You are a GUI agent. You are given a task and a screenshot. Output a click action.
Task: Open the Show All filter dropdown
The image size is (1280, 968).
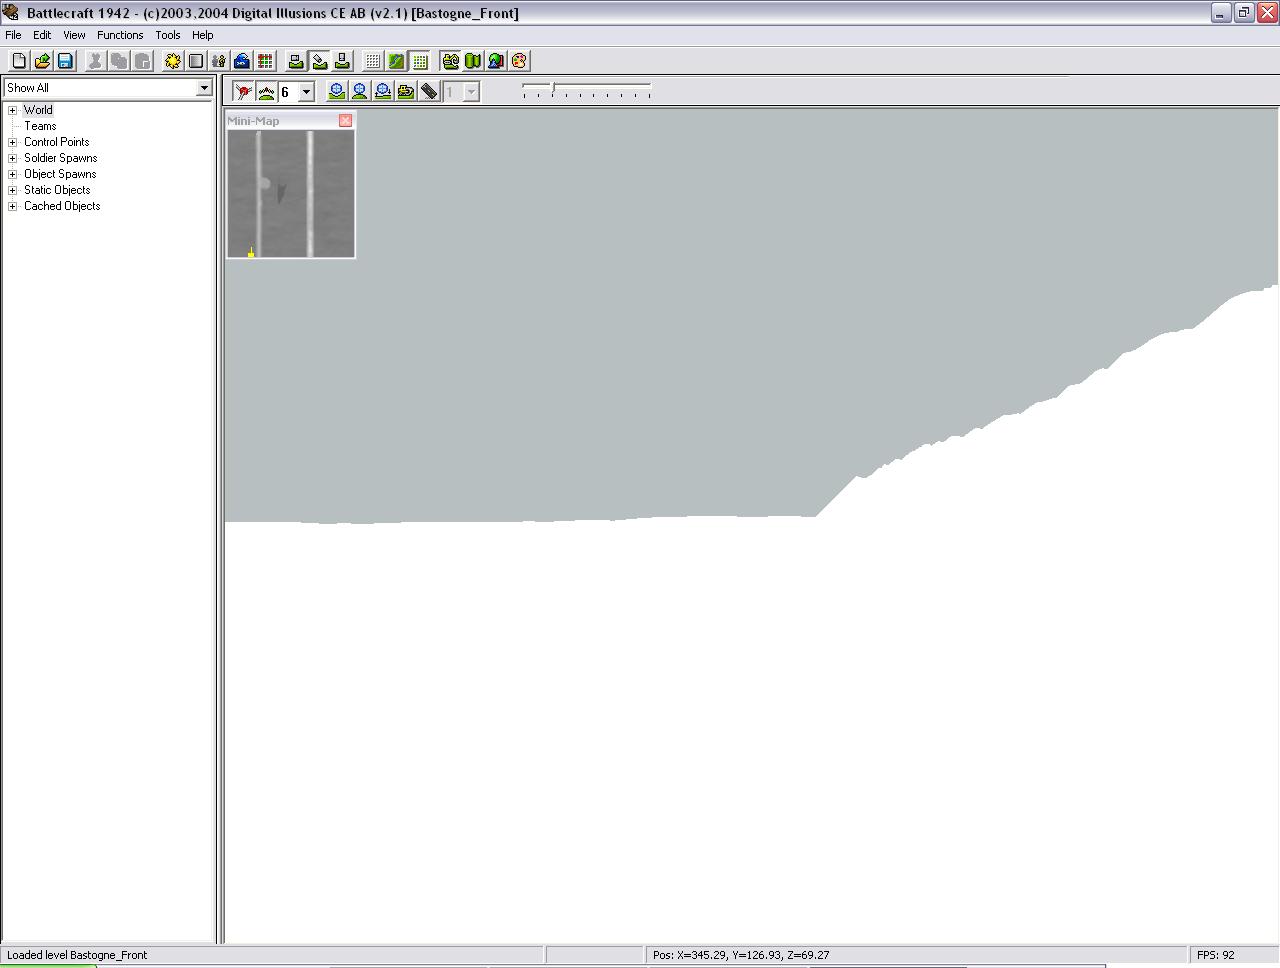(x=204, y=88)
